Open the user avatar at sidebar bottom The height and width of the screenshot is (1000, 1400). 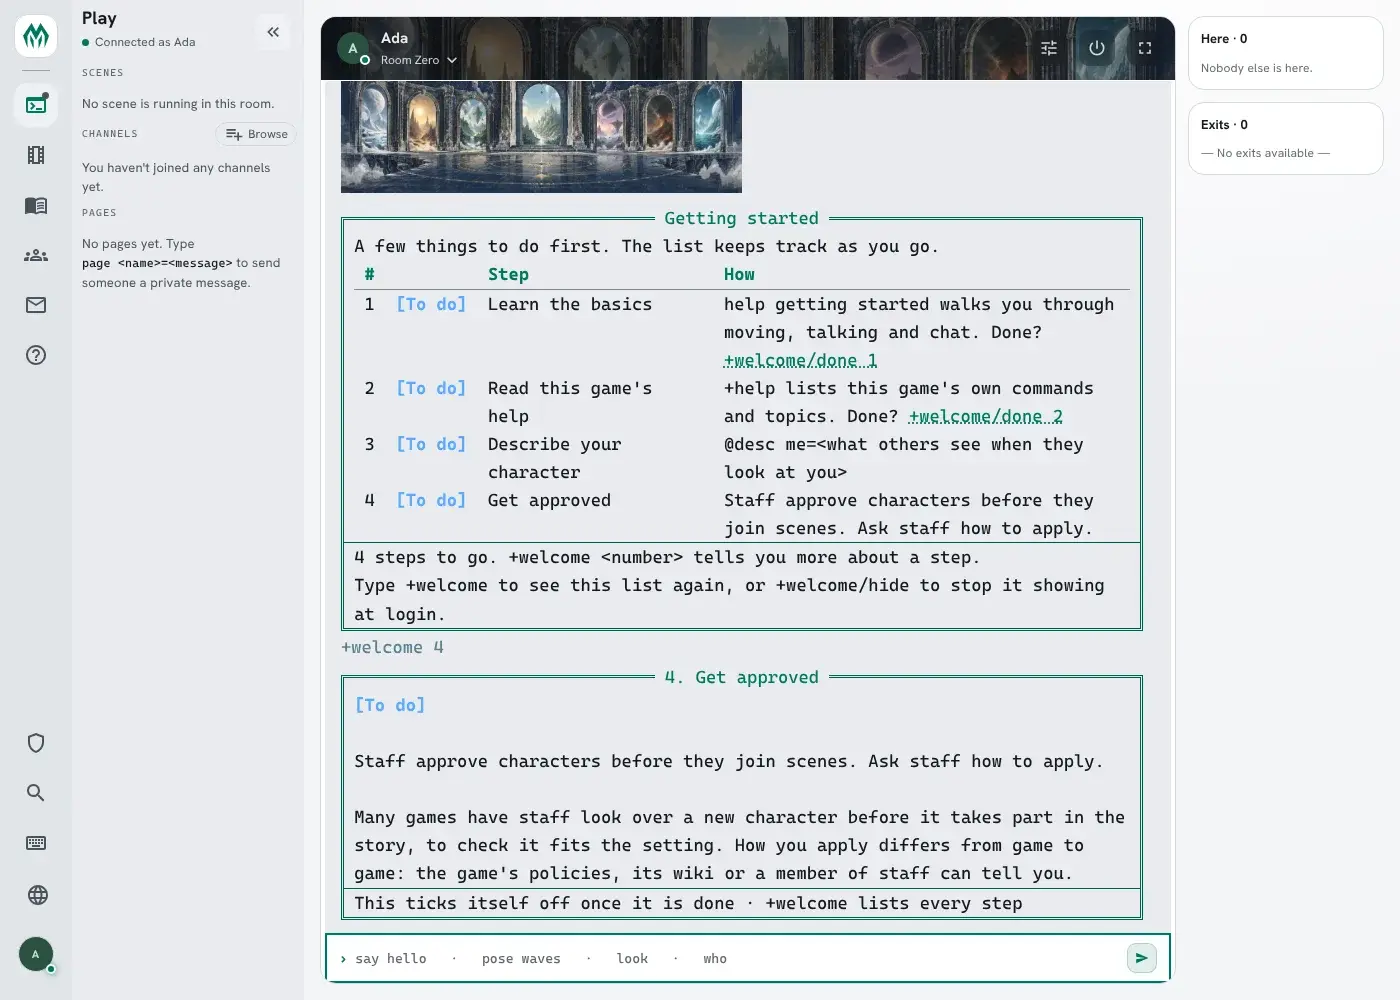pyautogui.click(x=36, y=954)
